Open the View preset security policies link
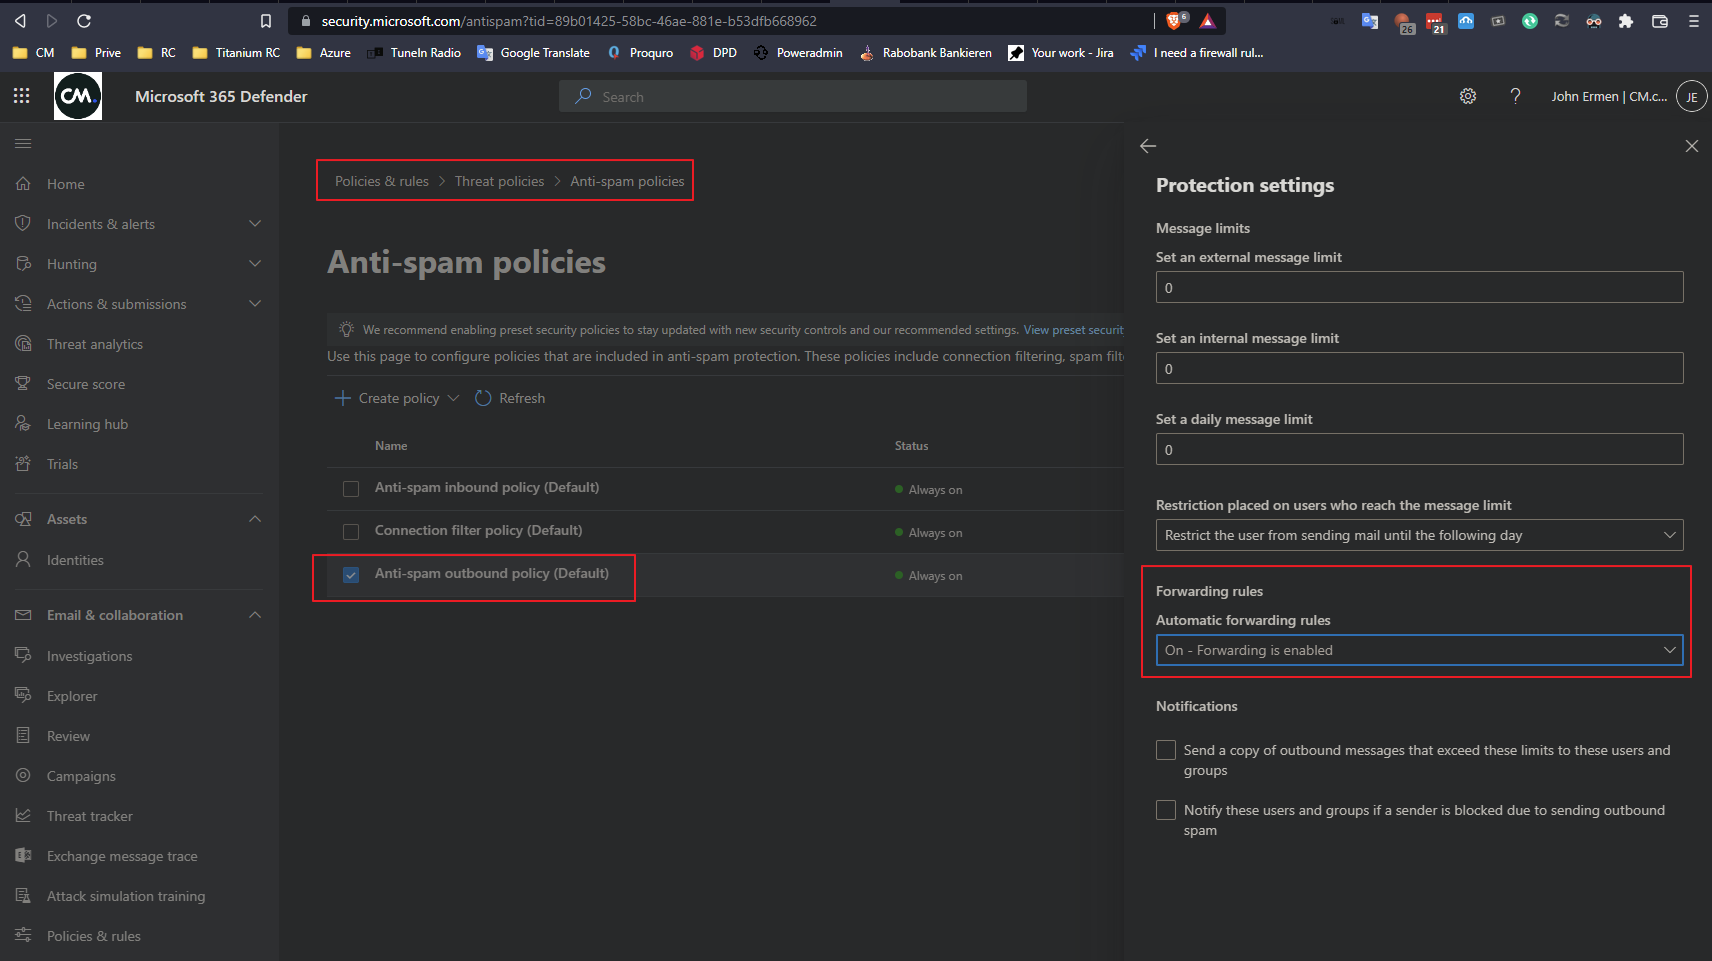1712x961 pixels. click(1072, 330)
